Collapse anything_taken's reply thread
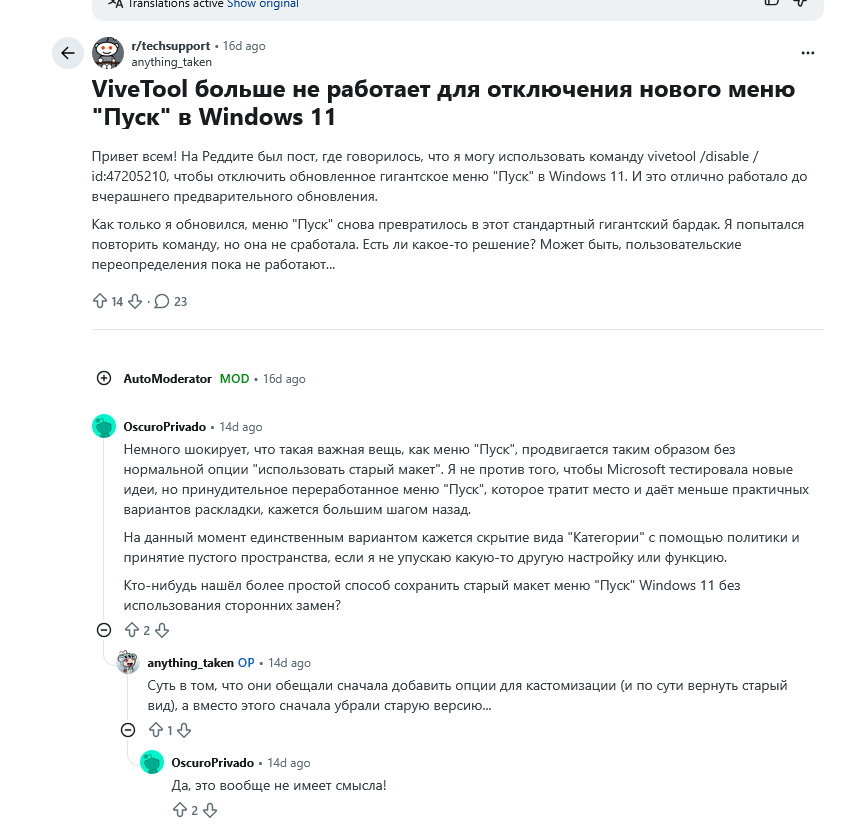Screen dimensions: 847x837 [128, 731]
